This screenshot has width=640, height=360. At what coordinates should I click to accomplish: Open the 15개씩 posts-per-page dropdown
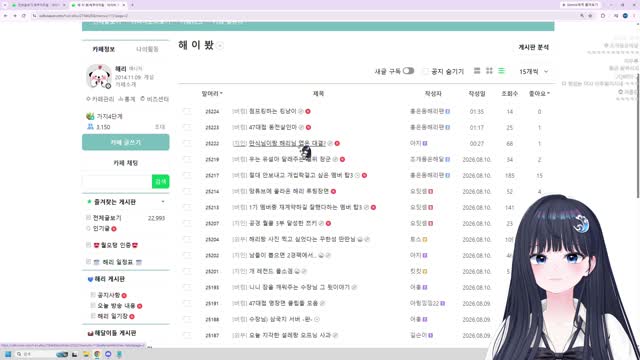(x=533, y=71)
